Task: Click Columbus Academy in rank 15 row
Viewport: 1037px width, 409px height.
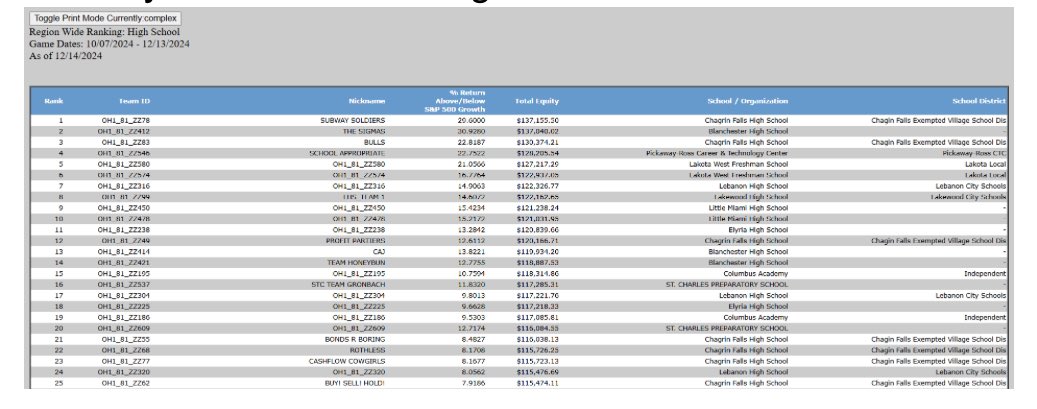Action: pos(756,273)
